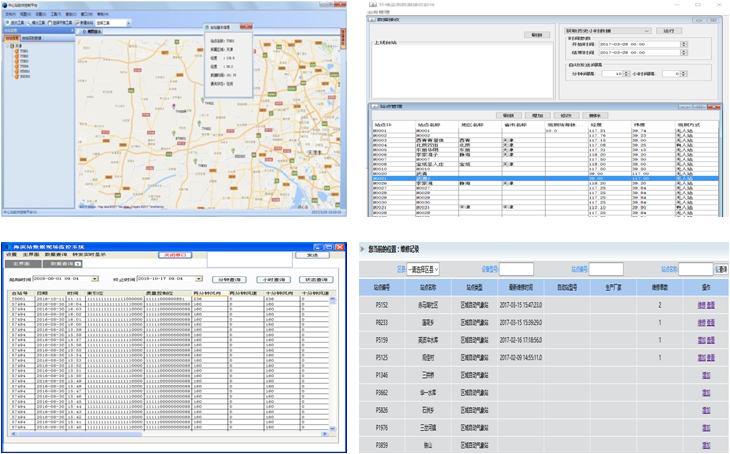The height and width of the screenshot is (454, 730).
Task: Click the 发送 button at top right of monitoring window
Action: point(312,255)
